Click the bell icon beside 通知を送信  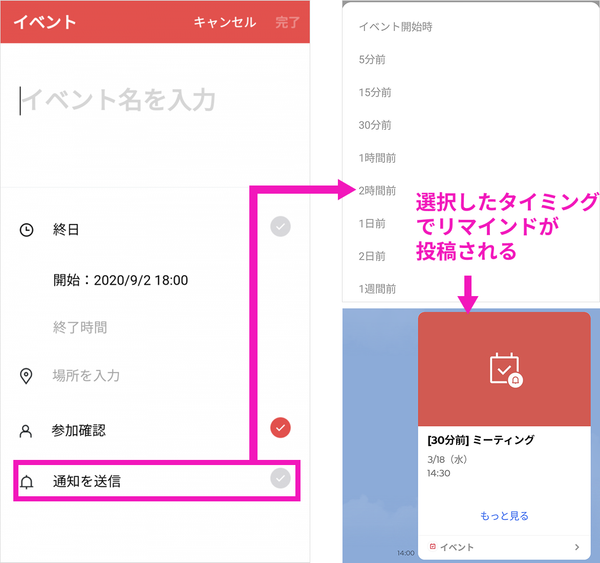tap(26, 482)
